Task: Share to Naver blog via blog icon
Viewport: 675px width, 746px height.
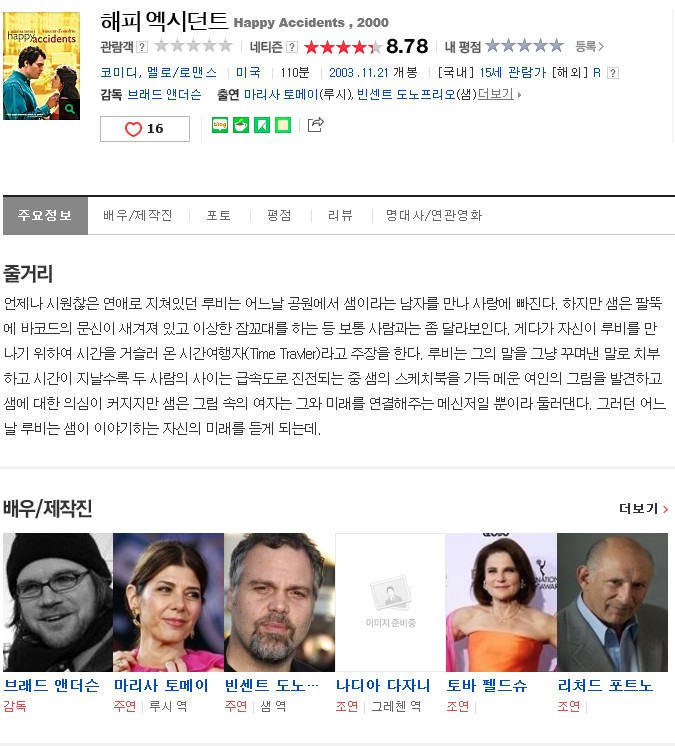Action: click(x=220, y=125)
